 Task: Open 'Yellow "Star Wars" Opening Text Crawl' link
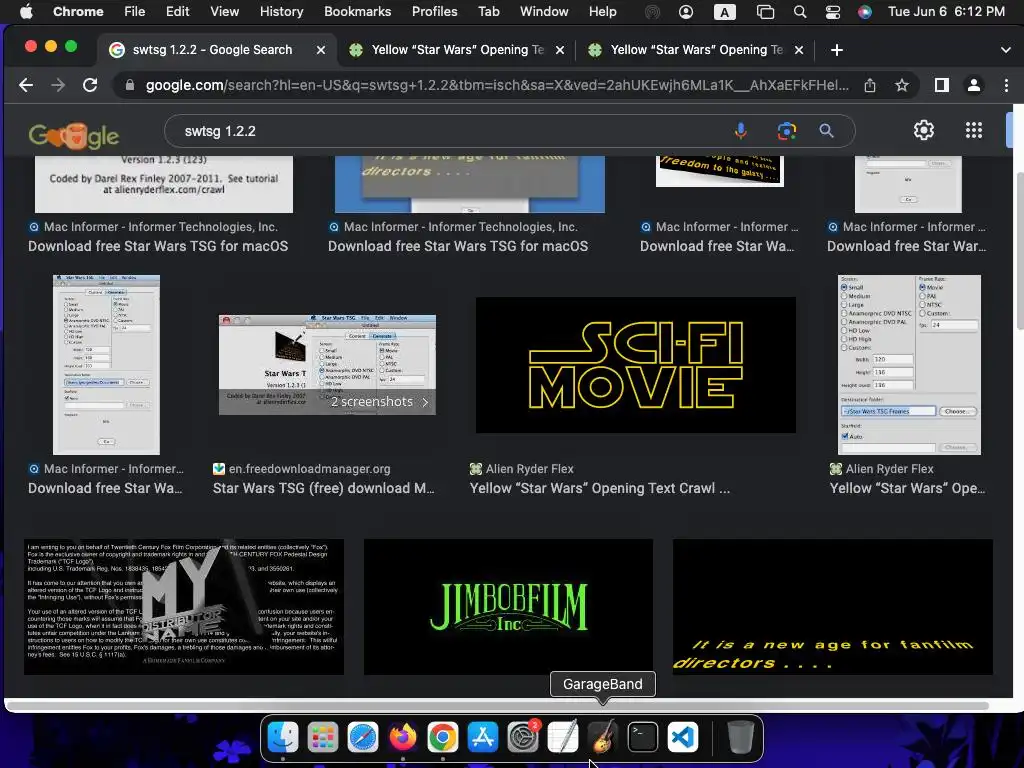(600, 488)
